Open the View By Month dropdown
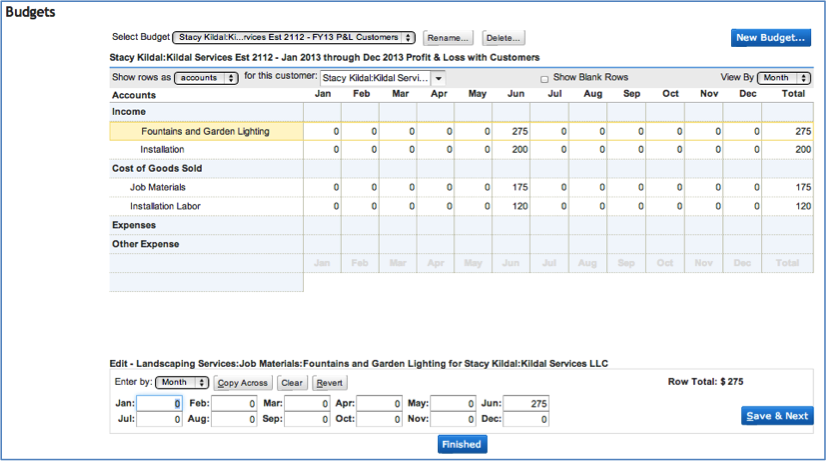Screen dimensions: 826x461 tap(784, 77)
